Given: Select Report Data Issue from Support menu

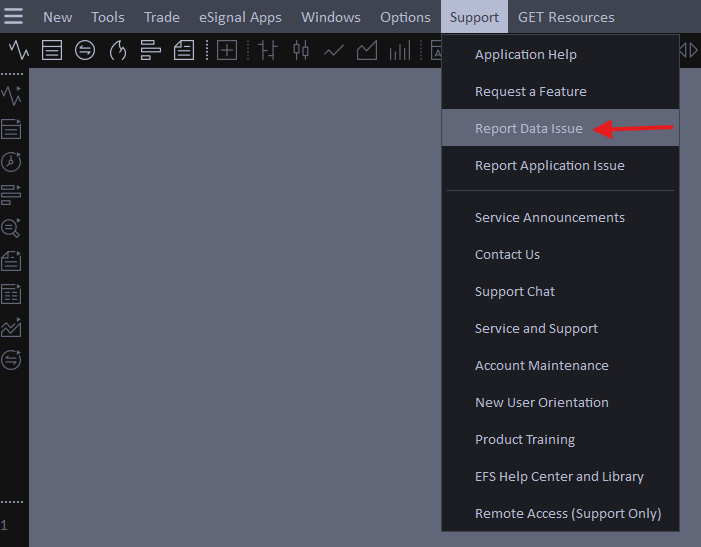Looking at the screenshot, I should pos(528,128).
